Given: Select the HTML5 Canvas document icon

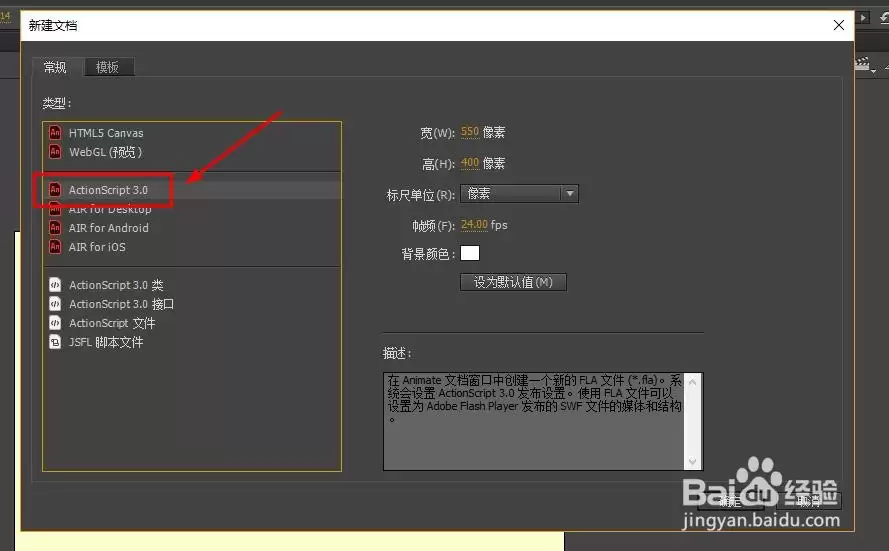Looking at the screenshot, I should tap(55, 133).
